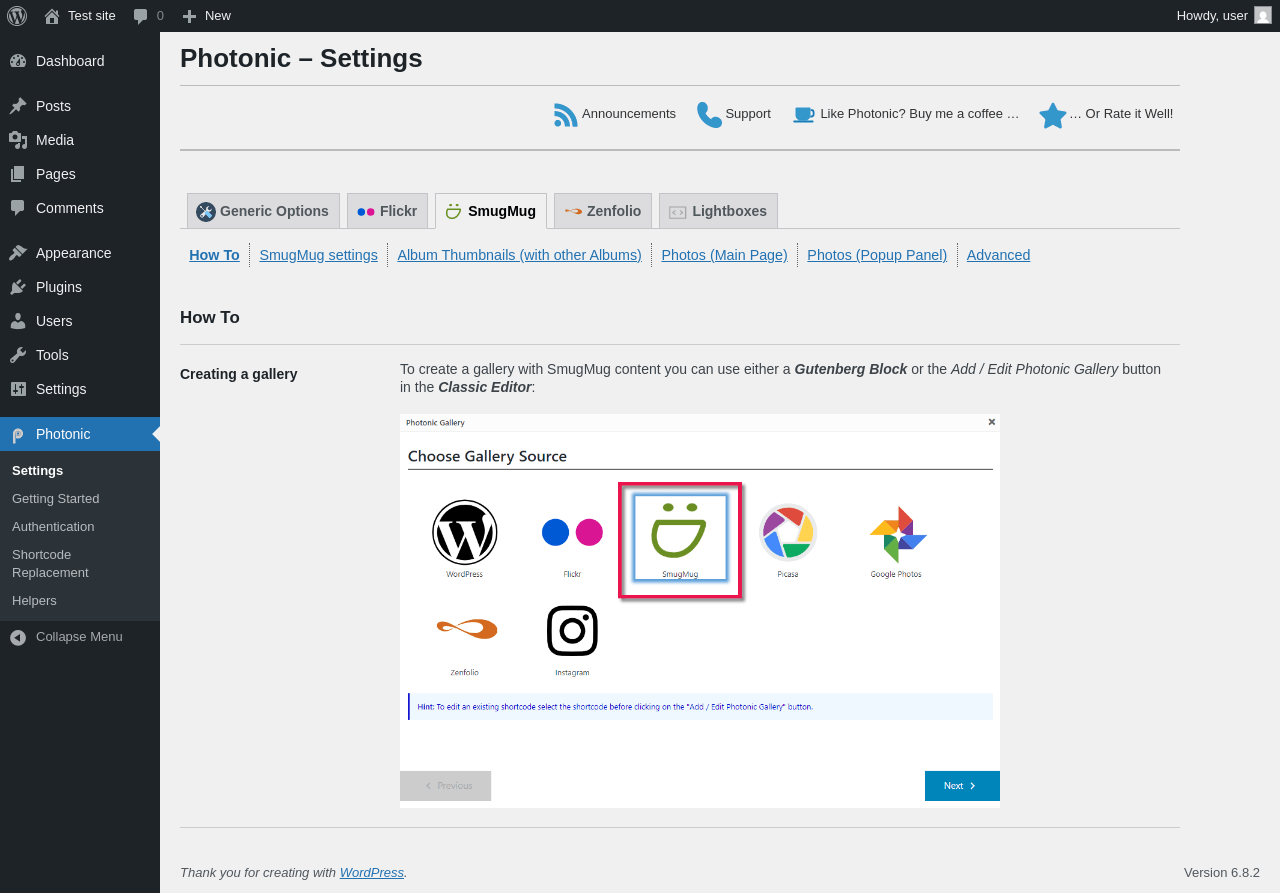Click Like Photonic? Buy me a coffee
Screen dimensions: 1280x893
(920, 114)
